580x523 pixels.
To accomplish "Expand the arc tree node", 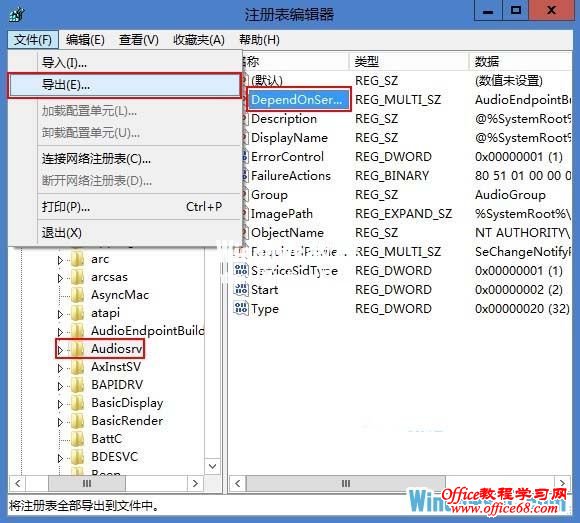I will [x=60, y=260].
